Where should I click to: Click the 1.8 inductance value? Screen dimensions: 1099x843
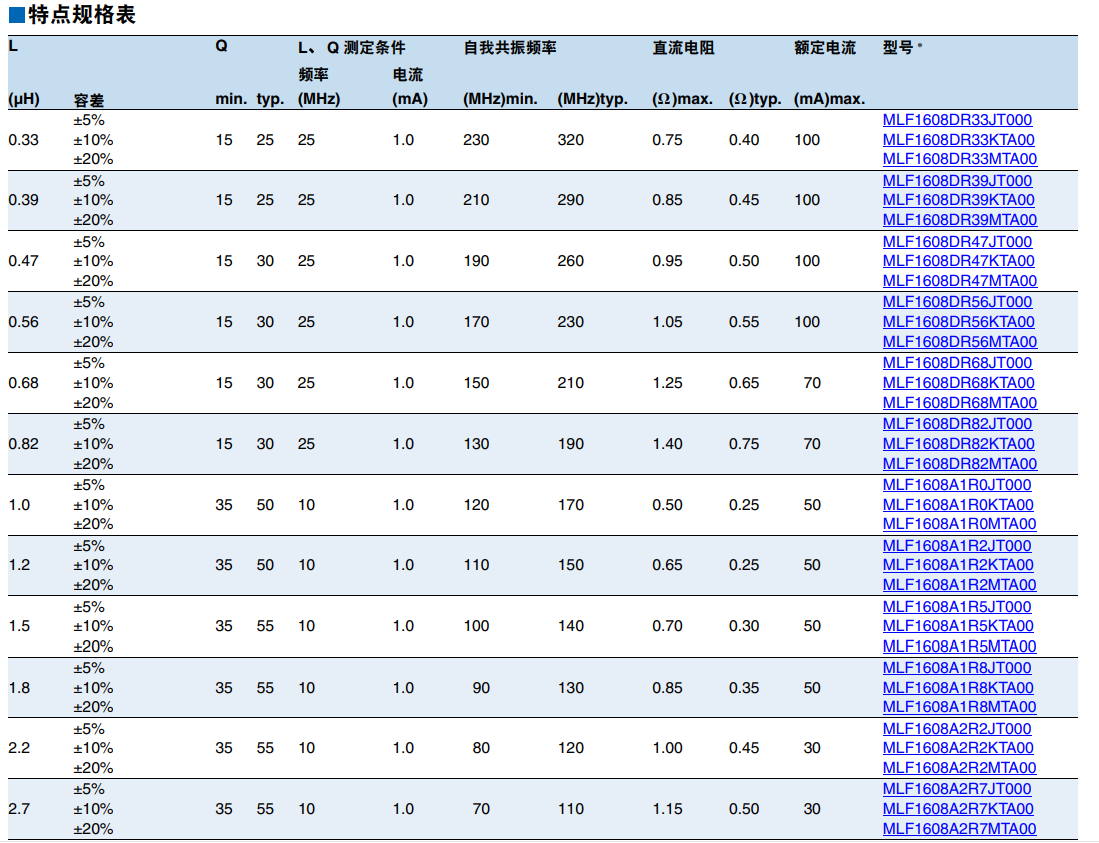tap(19, 687)
